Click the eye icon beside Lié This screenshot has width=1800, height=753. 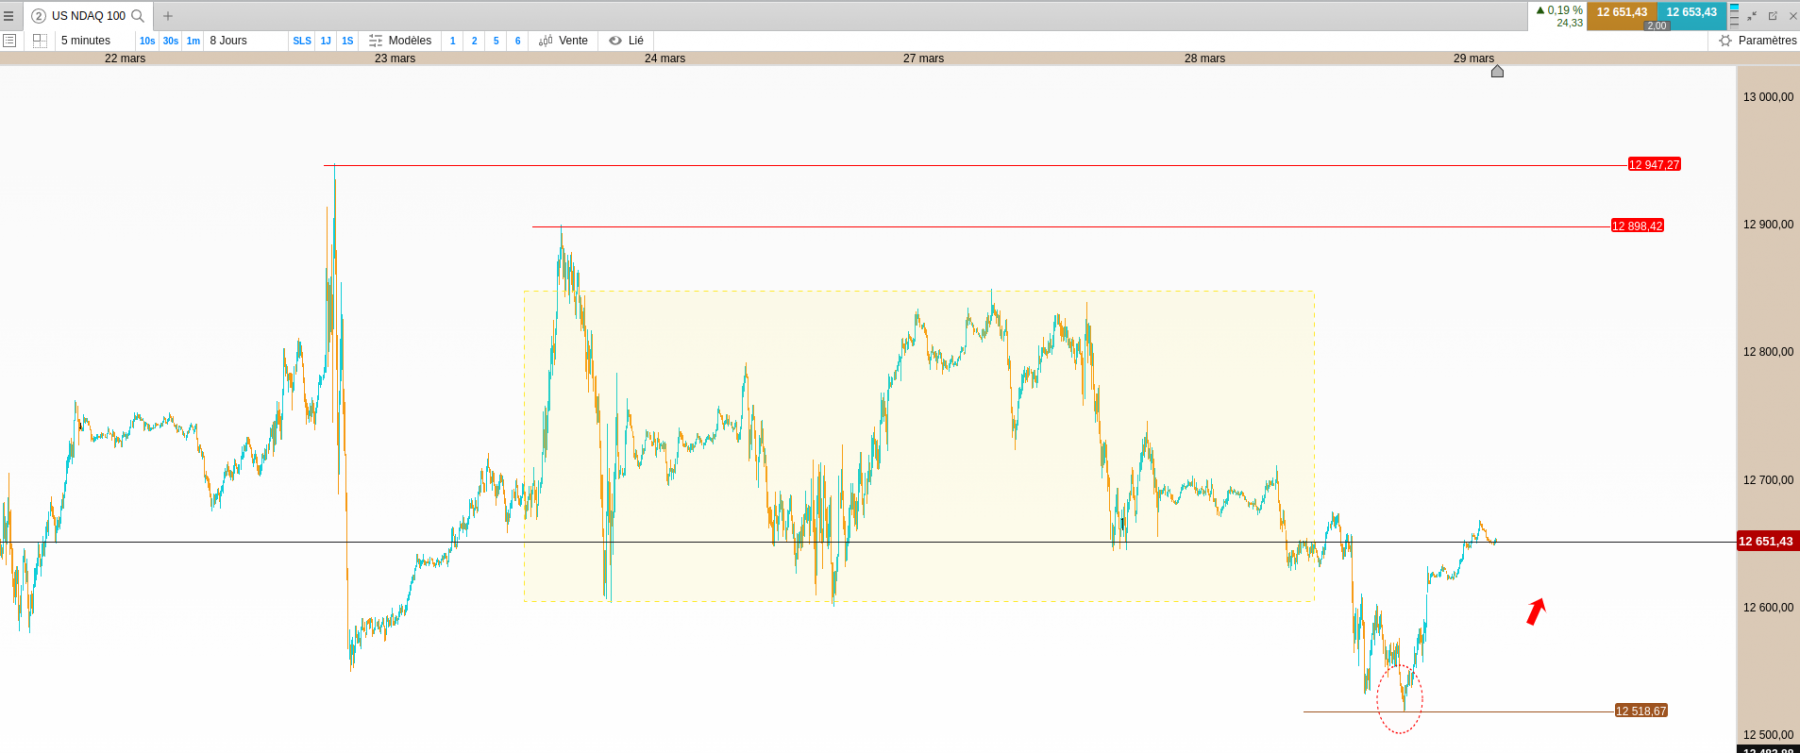pos(615,41)
